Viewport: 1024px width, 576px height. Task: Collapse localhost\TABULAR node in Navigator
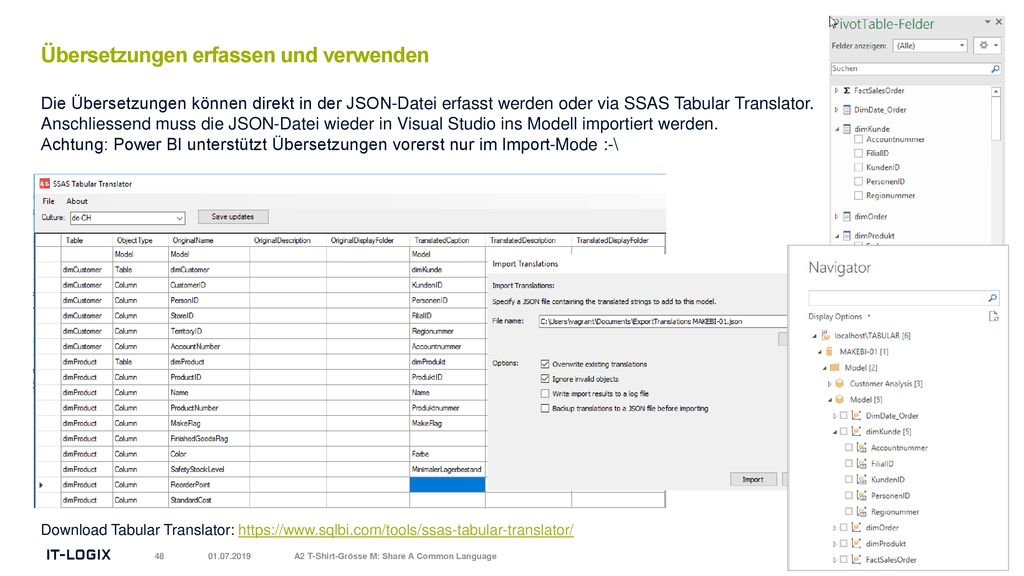click(x=814, y=336)
